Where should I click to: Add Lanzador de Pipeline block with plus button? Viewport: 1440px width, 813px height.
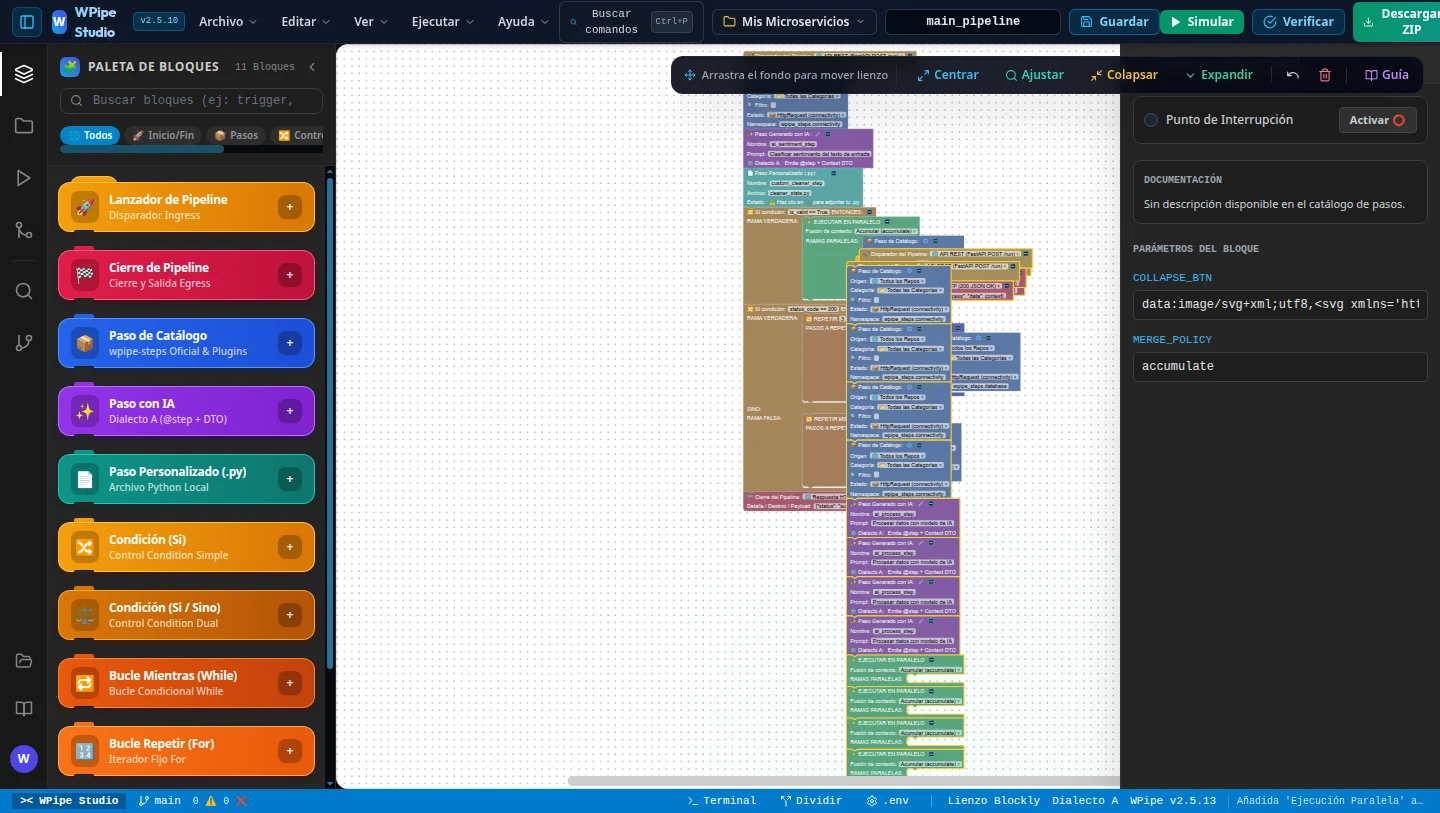(290, 207)
